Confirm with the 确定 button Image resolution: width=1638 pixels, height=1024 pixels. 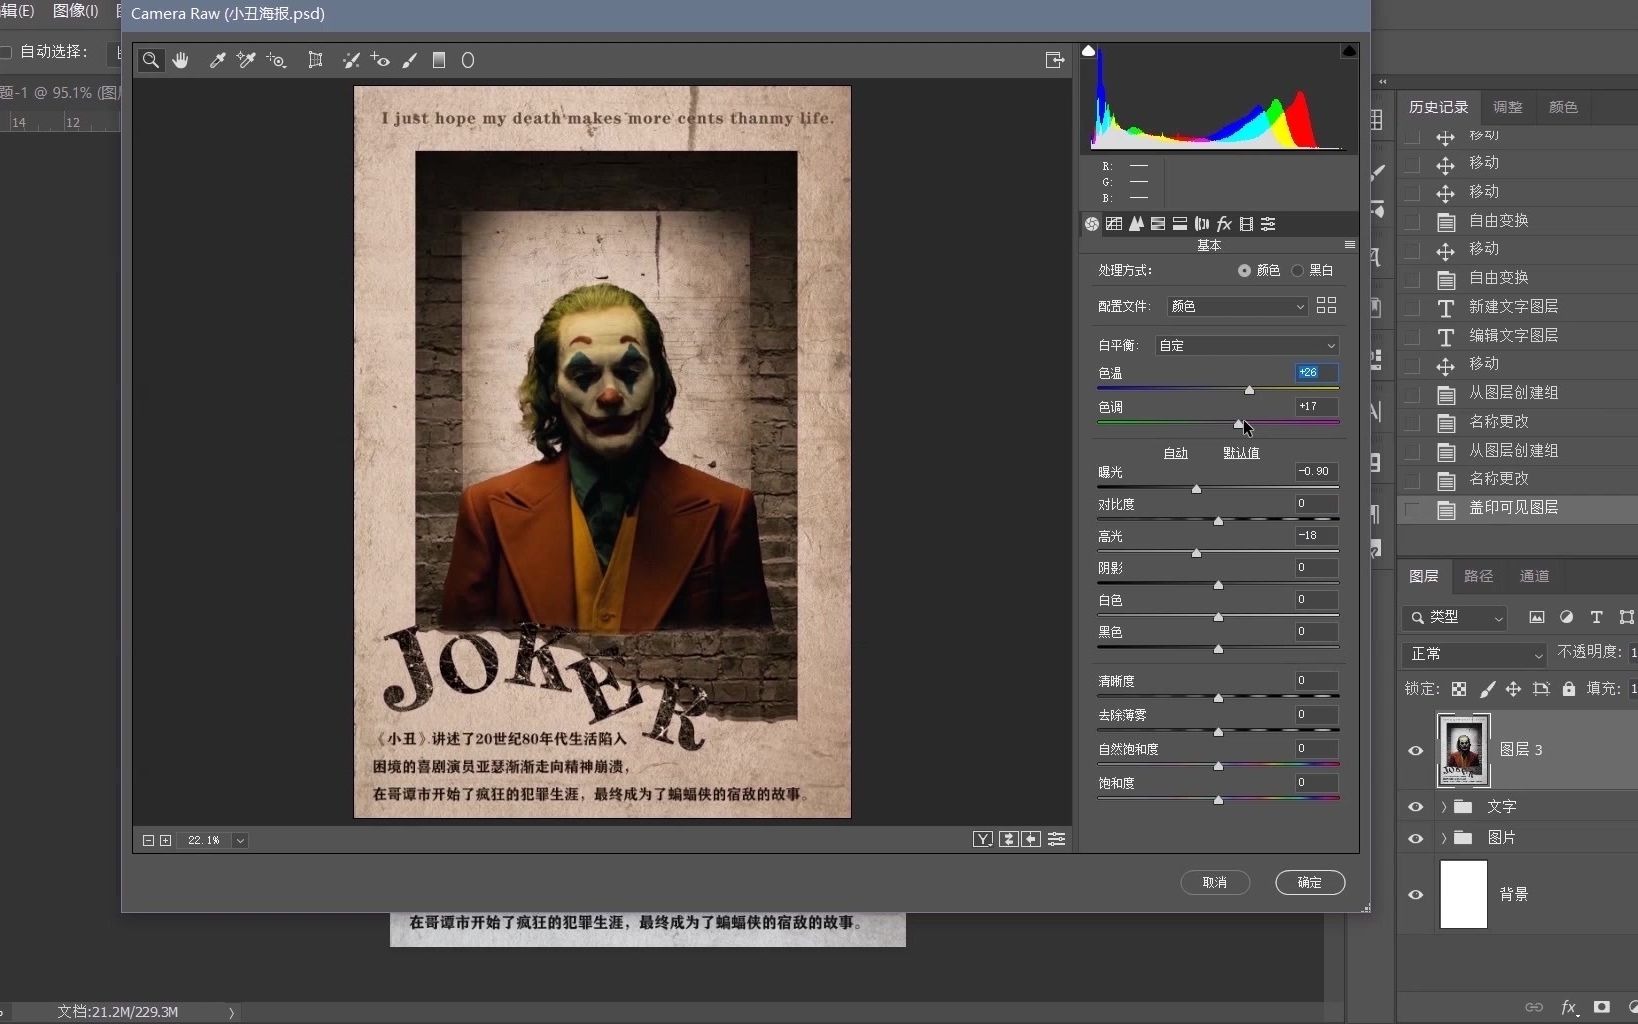(1310, 883)
